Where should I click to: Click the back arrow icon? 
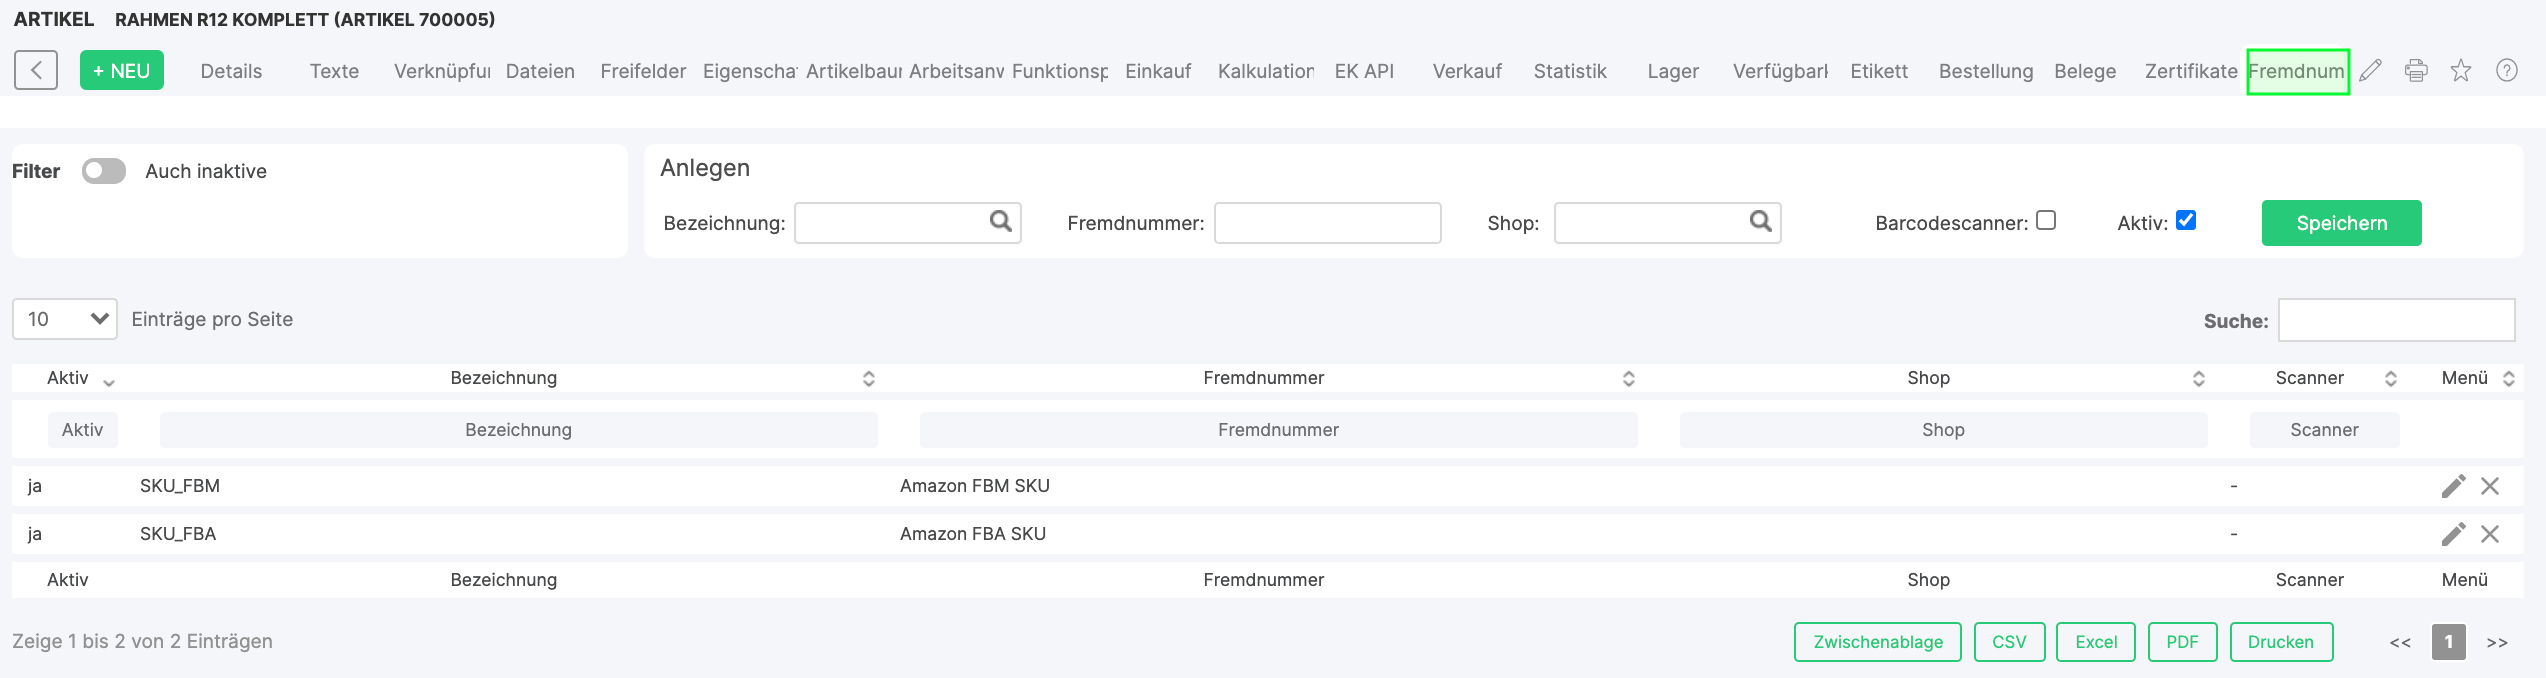click(36, 70)
